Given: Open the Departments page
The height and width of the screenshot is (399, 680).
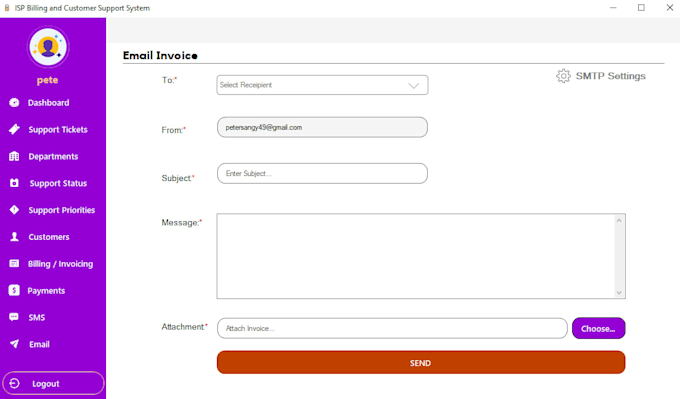Looking at the screenshot, I should [x=53, y=157].
